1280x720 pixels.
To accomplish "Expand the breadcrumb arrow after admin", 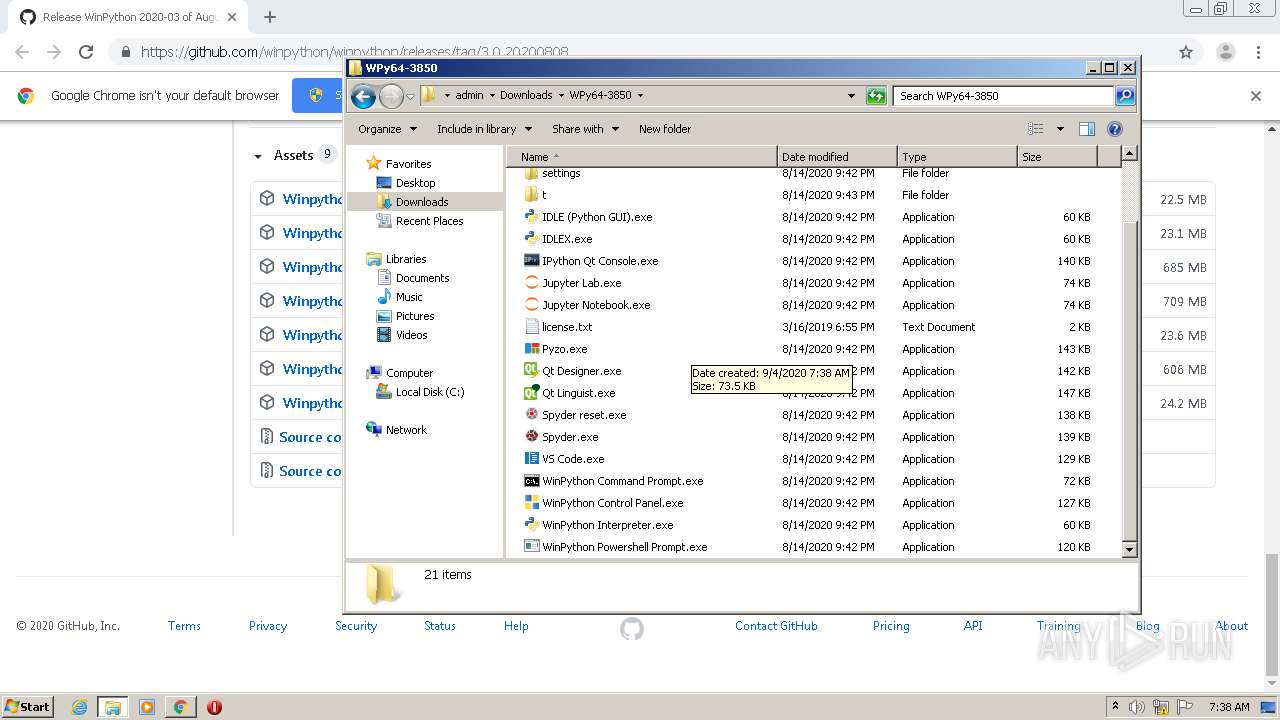I will pos(491,96).
